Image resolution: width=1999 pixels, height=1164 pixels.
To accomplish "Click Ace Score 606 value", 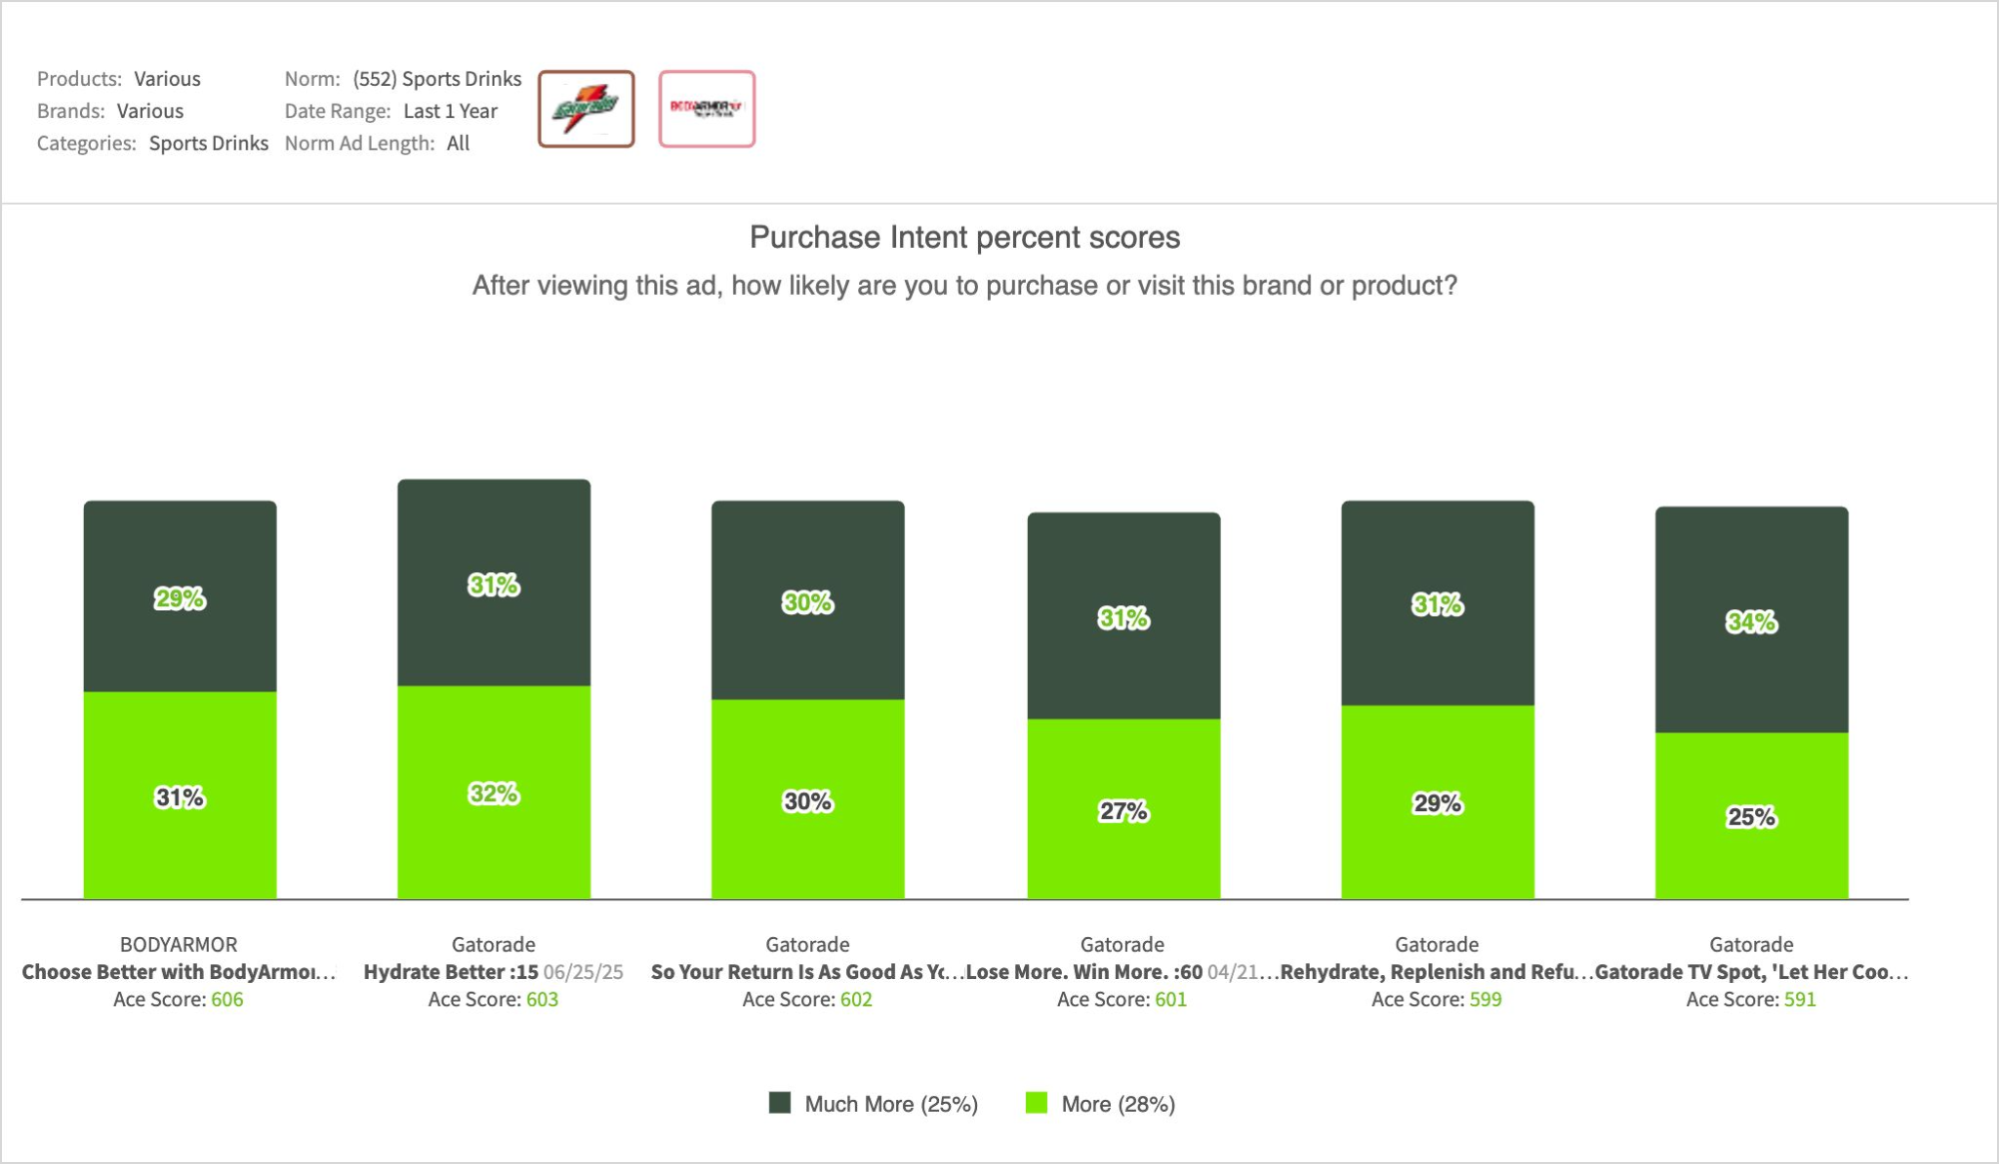I will pyautogui.click(x=227, y=999).
